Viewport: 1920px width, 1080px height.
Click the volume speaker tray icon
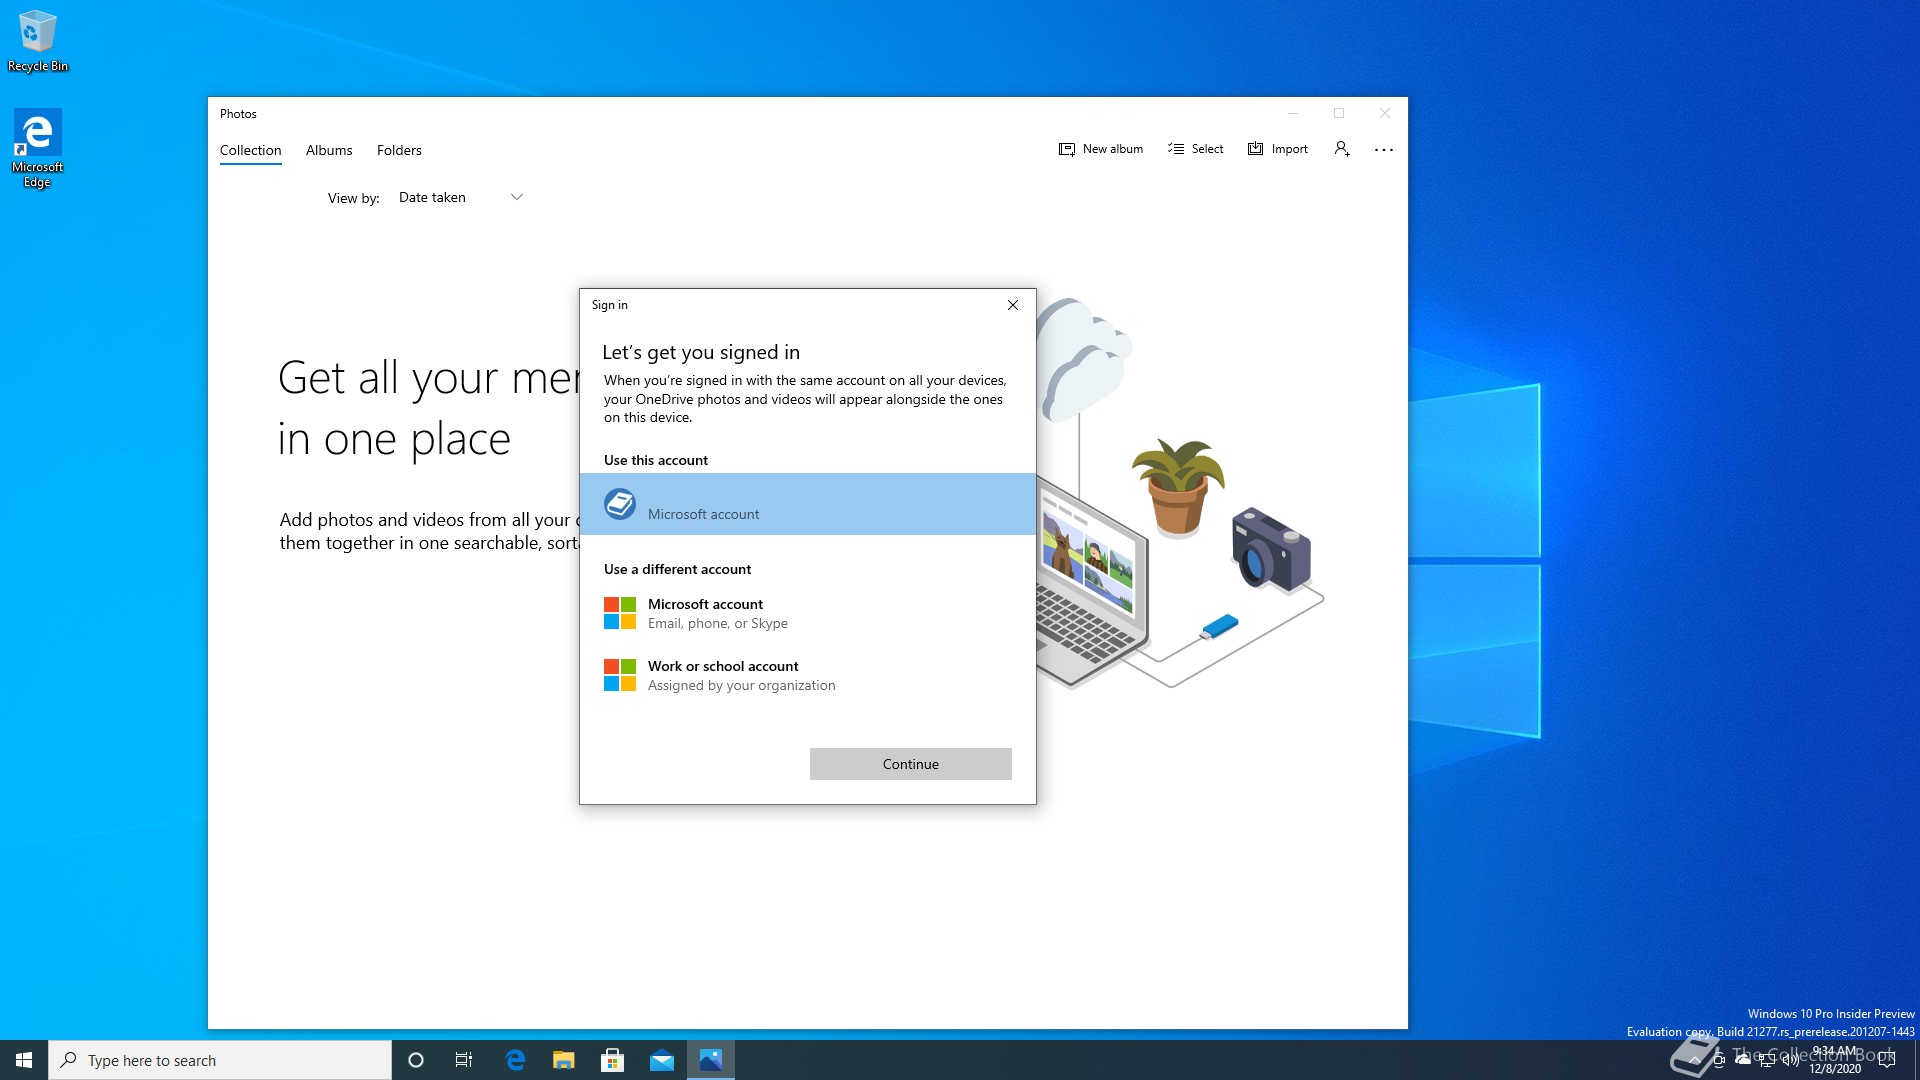pyautogui.click(x=1791, y=1060)
